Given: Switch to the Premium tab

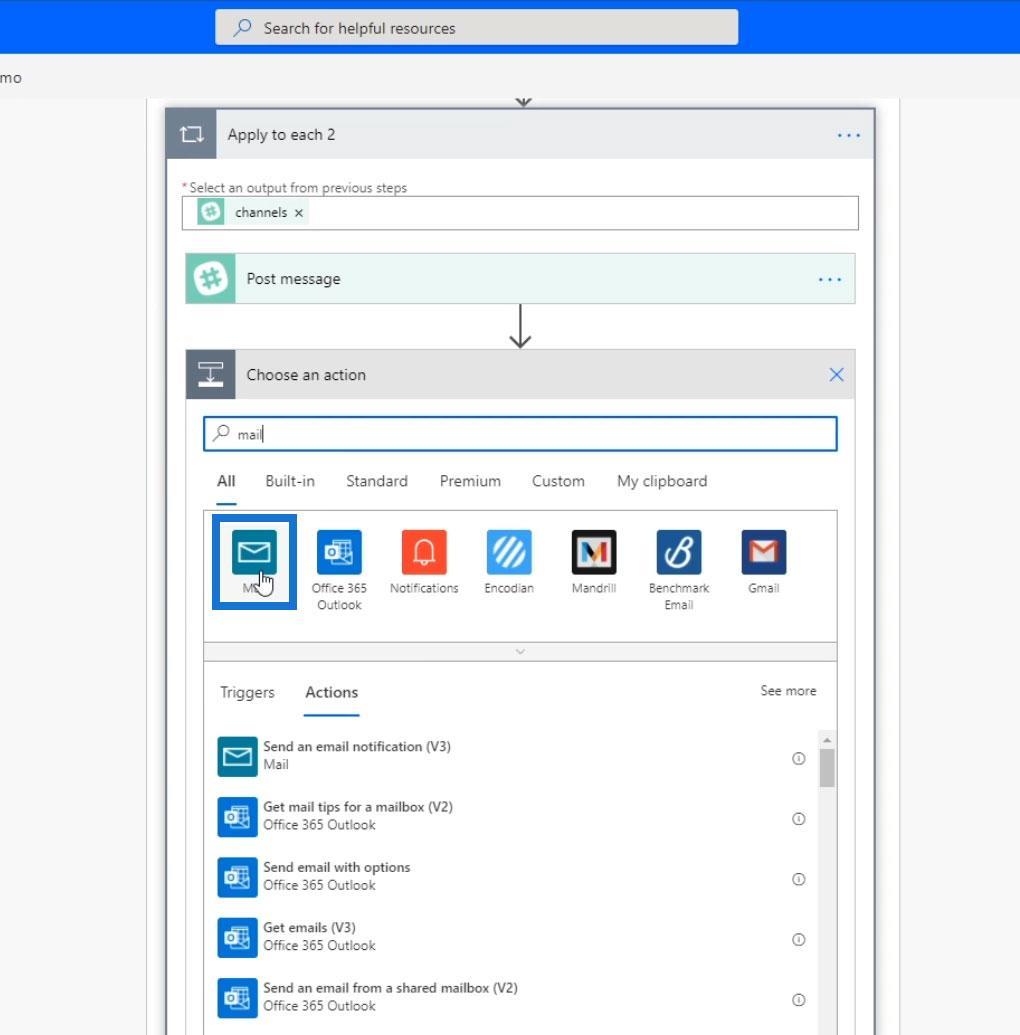Looking at the screenshot, I should [470, 481].
